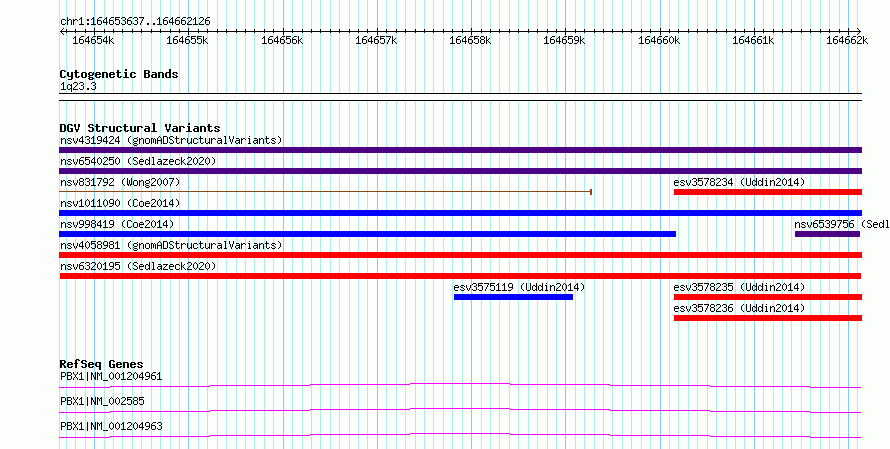Click the esv3578235 Uddin2014 red bar
This screenshot has width=890, height=449.
coord(768,297)
